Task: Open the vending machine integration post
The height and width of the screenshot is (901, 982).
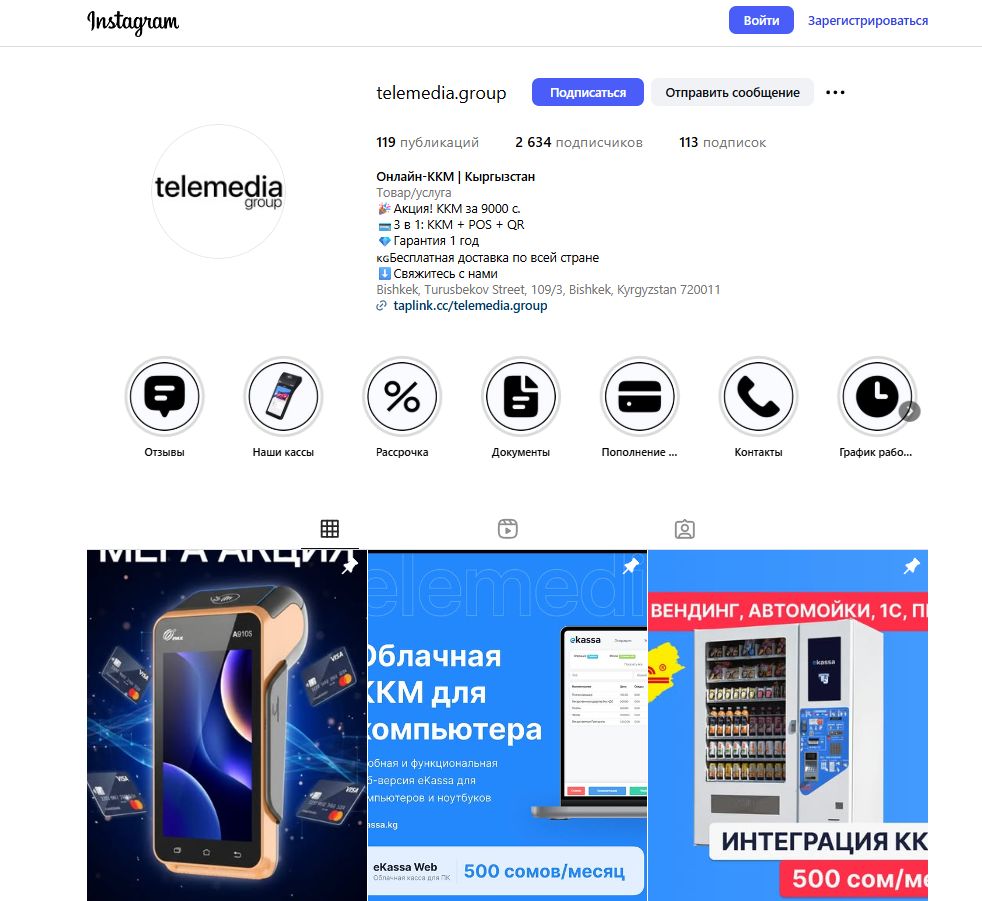Action: click(788, 725)
